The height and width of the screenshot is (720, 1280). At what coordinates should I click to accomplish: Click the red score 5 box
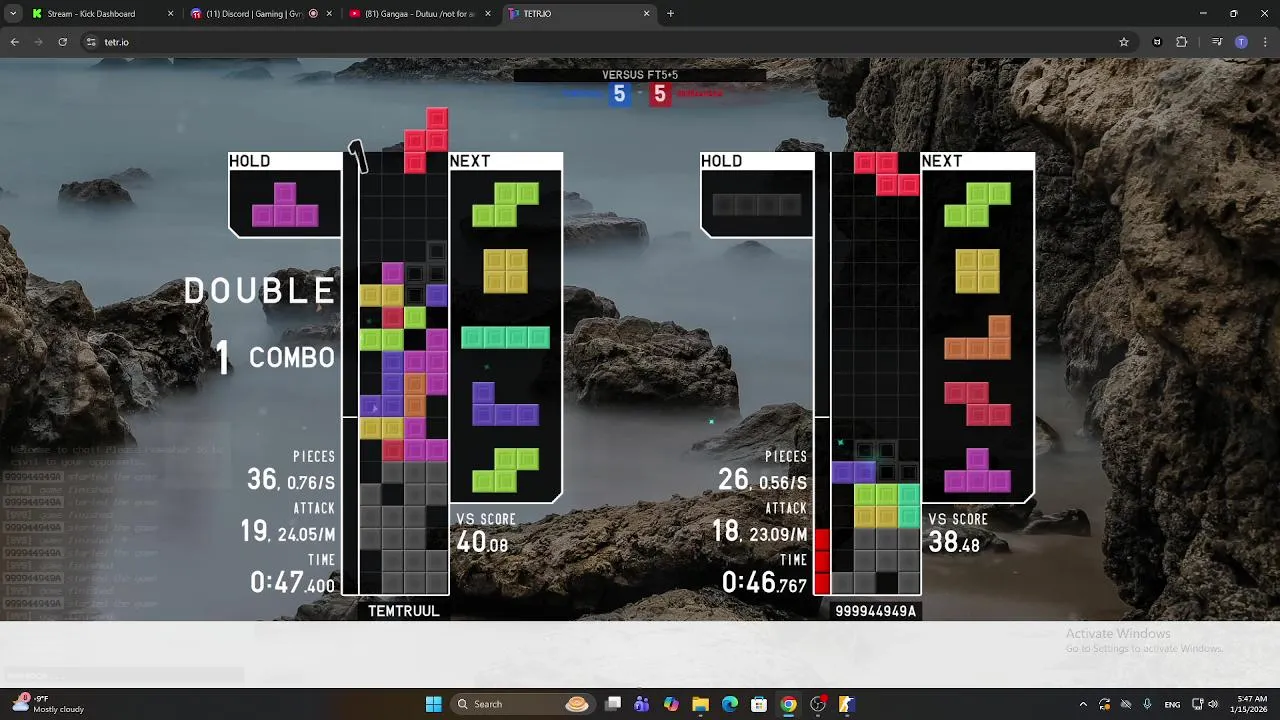pos(660,94)
